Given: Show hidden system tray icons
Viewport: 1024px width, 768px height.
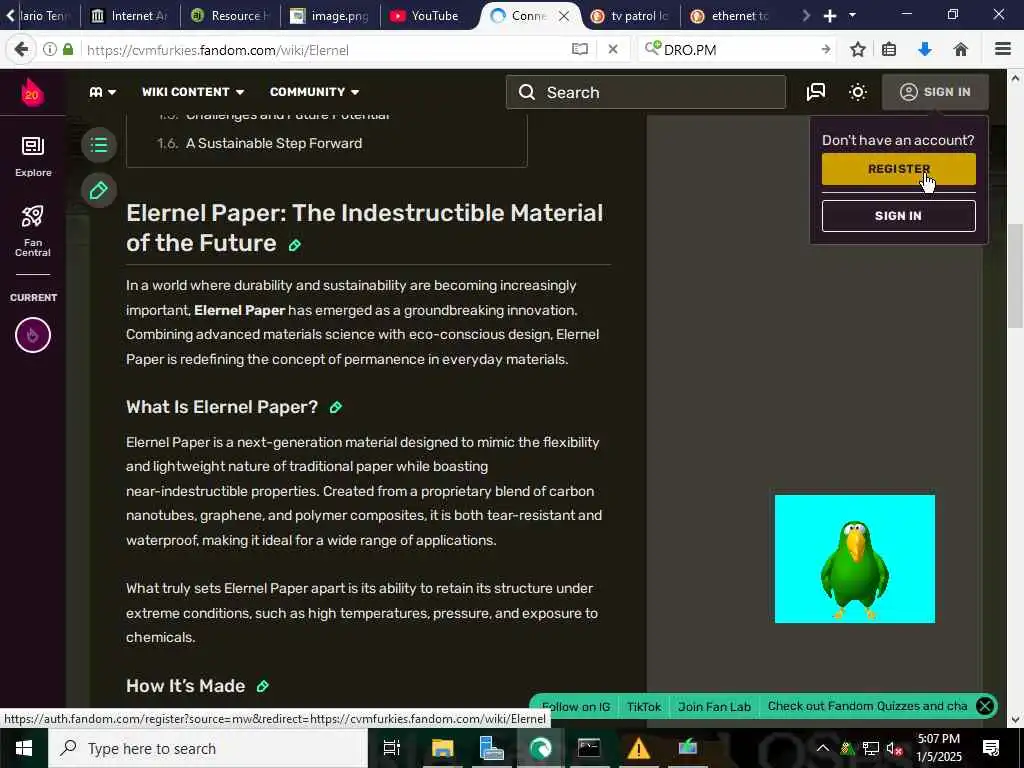Looking at the screenshot, I should pos(822,748).
